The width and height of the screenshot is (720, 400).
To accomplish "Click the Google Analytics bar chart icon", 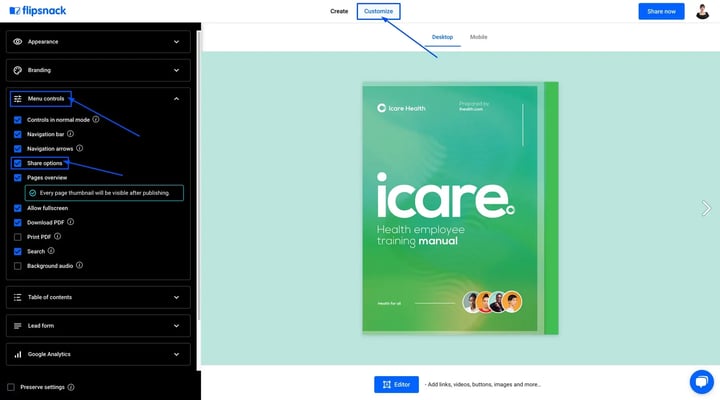I will [17, 355].
